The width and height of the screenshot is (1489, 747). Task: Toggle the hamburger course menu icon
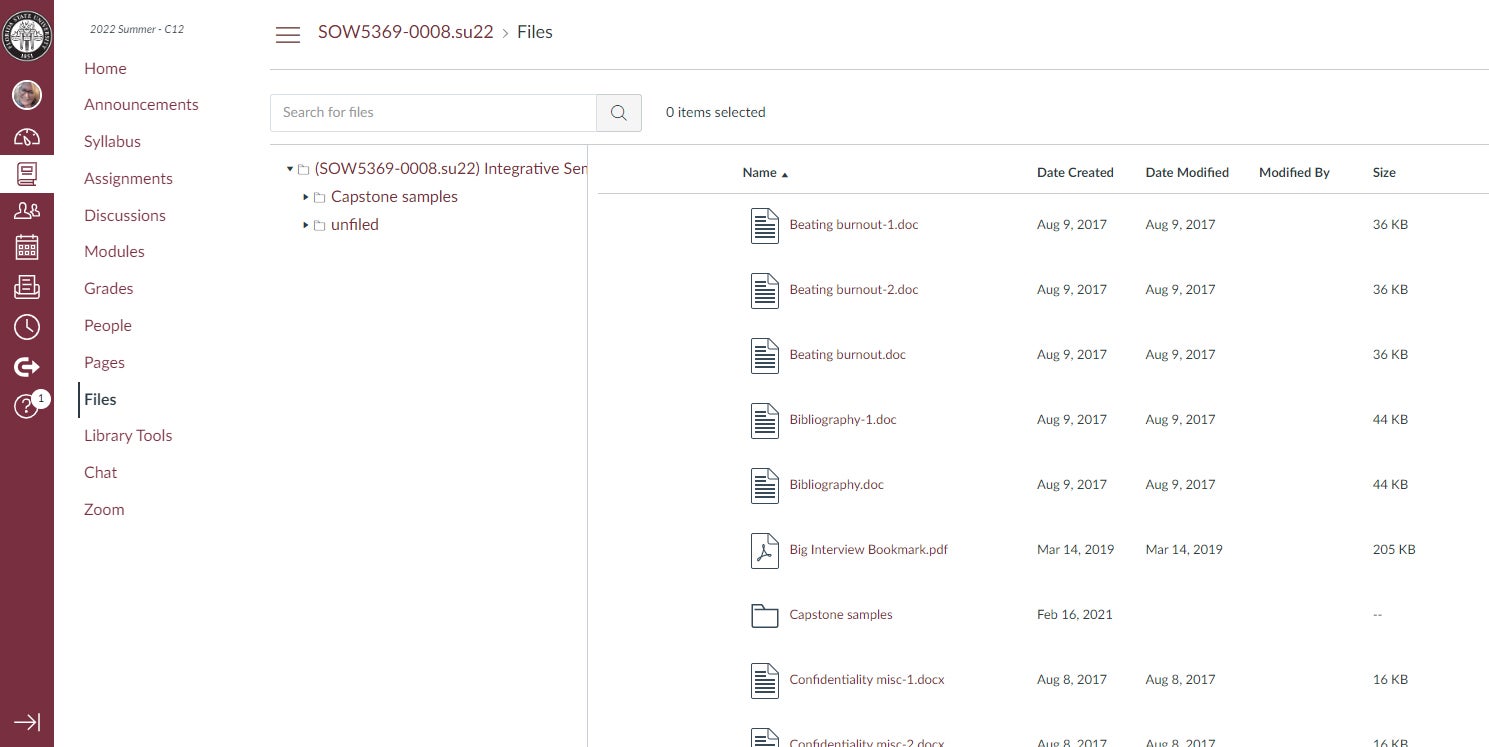(x=288, y=35)
